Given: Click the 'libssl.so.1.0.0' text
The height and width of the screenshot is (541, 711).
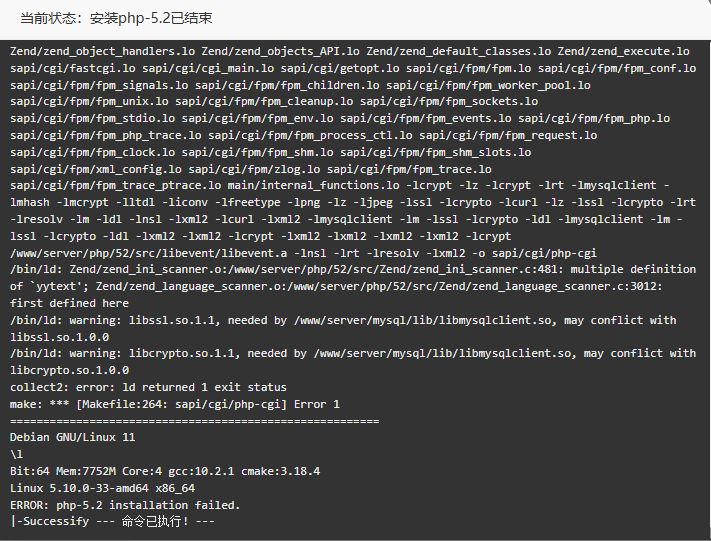Looking at the screenshot, I should tap(59, 337).
